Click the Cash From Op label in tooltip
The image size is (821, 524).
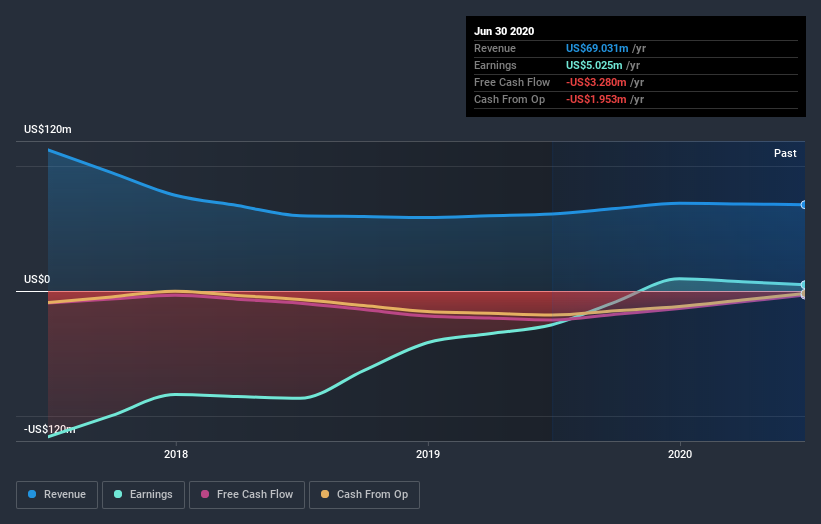pyautogui.click(x=509, y=99)
